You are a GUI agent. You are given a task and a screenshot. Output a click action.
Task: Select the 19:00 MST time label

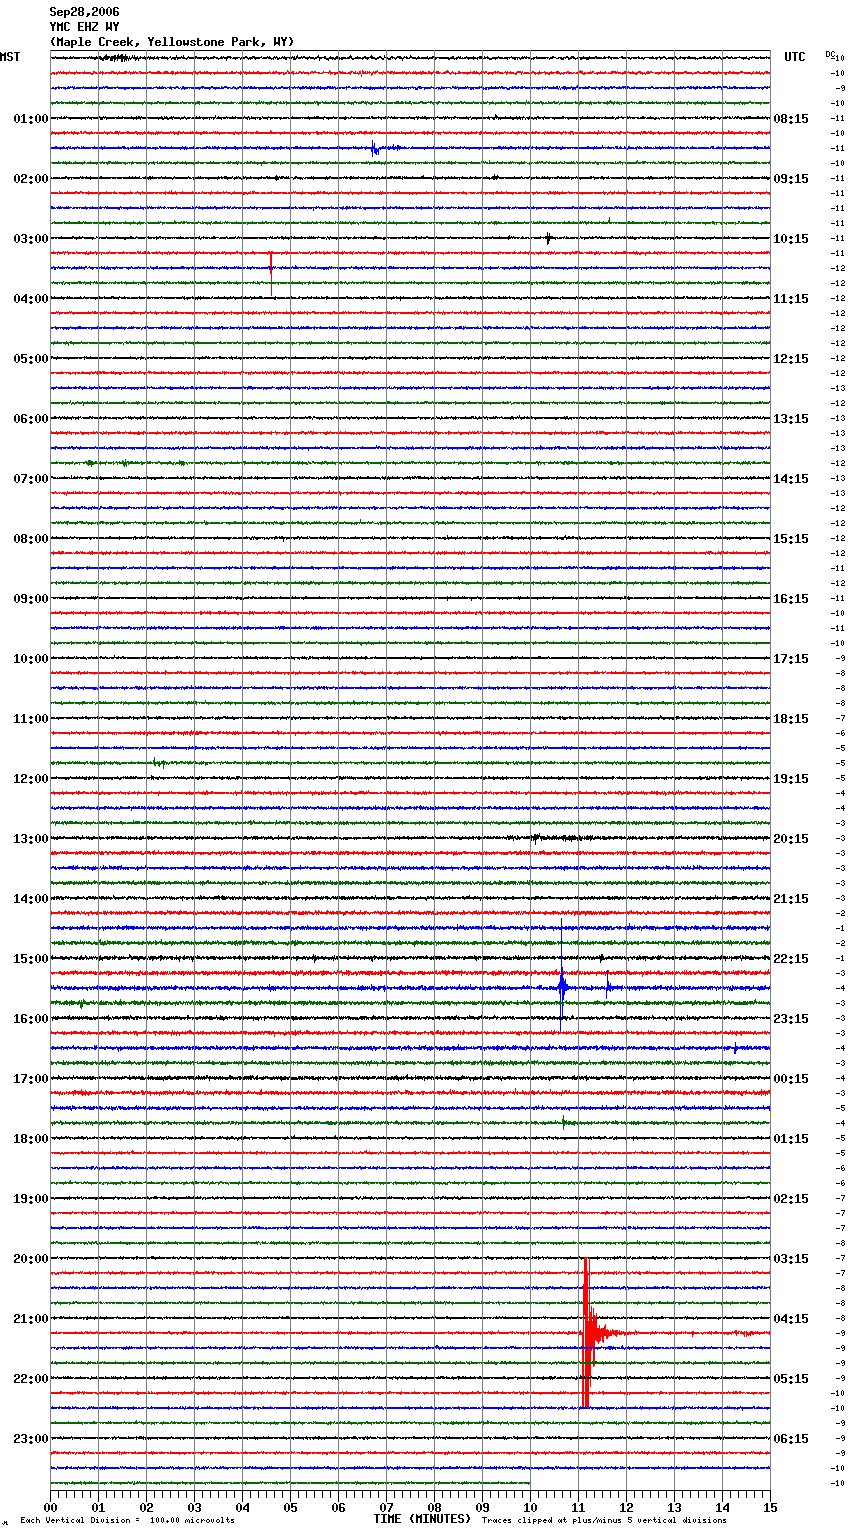(x=31, y=1199)
